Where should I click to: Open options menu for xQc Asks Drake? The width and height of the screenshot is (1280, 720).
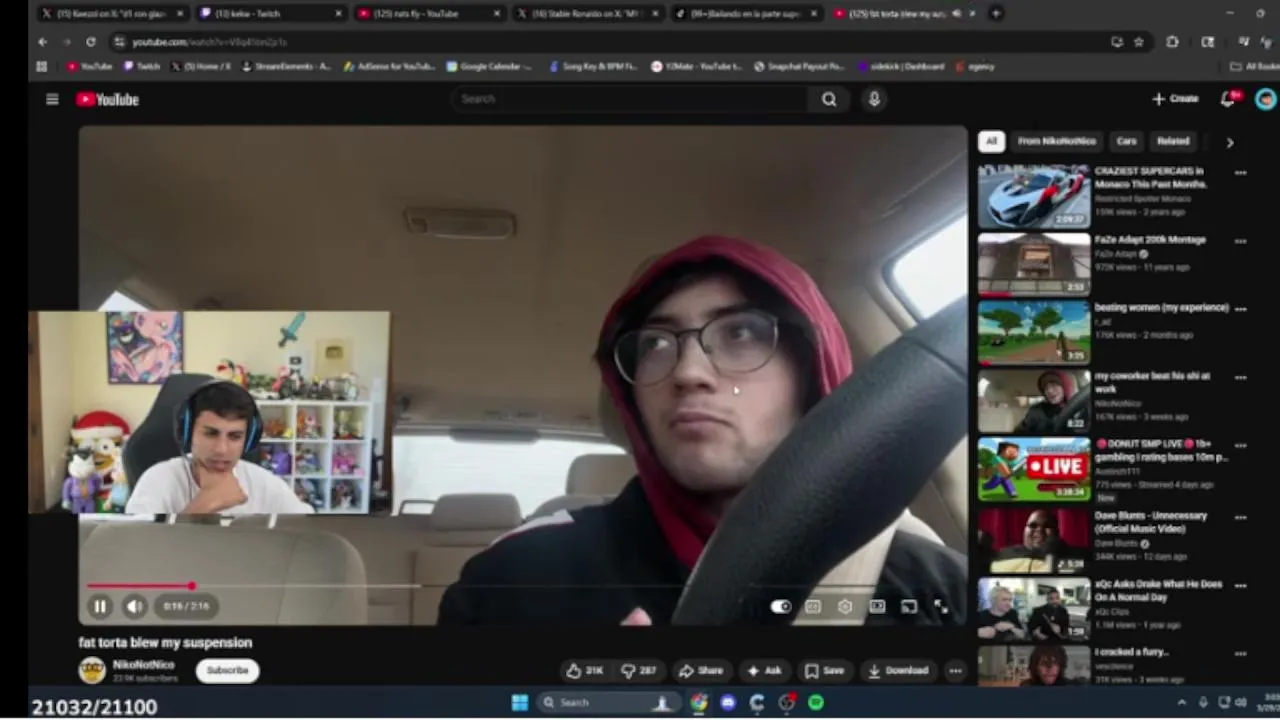pos(1241,586)
